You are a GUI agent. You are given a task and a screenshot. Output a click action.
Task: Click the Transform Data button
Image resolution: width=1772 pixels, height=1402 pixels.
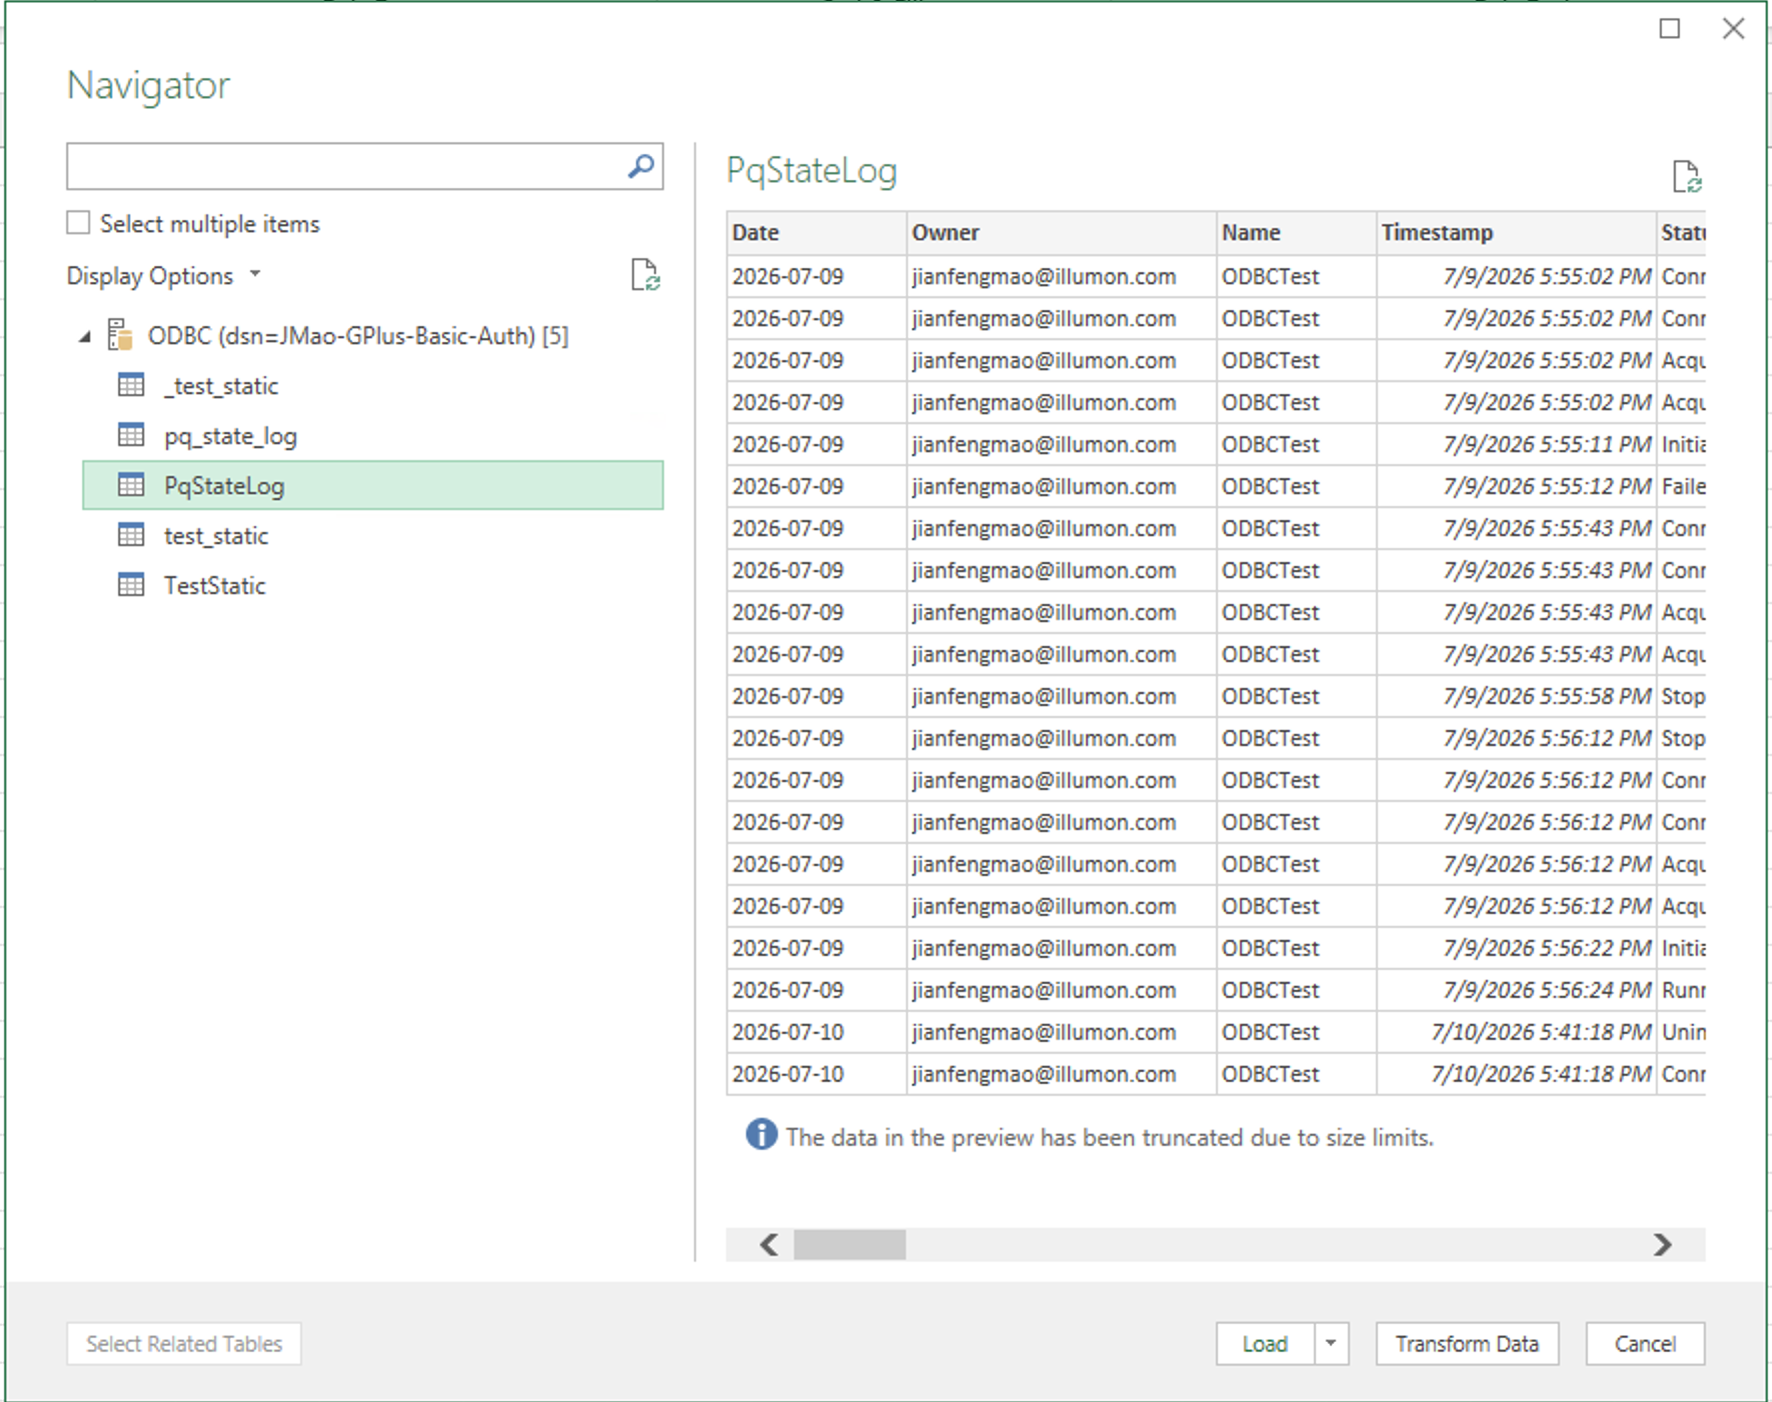coord(1467,1344)
